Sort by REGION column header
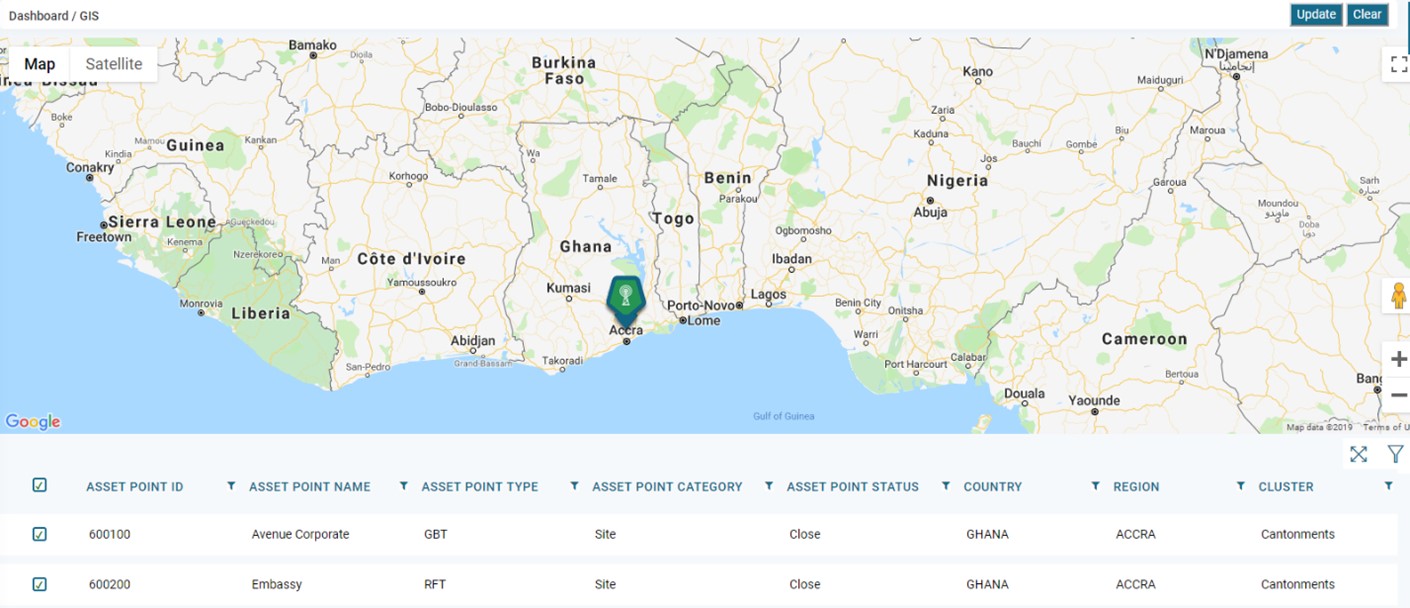This screenshot has width=1410, height=608. tap(1137, 487)
